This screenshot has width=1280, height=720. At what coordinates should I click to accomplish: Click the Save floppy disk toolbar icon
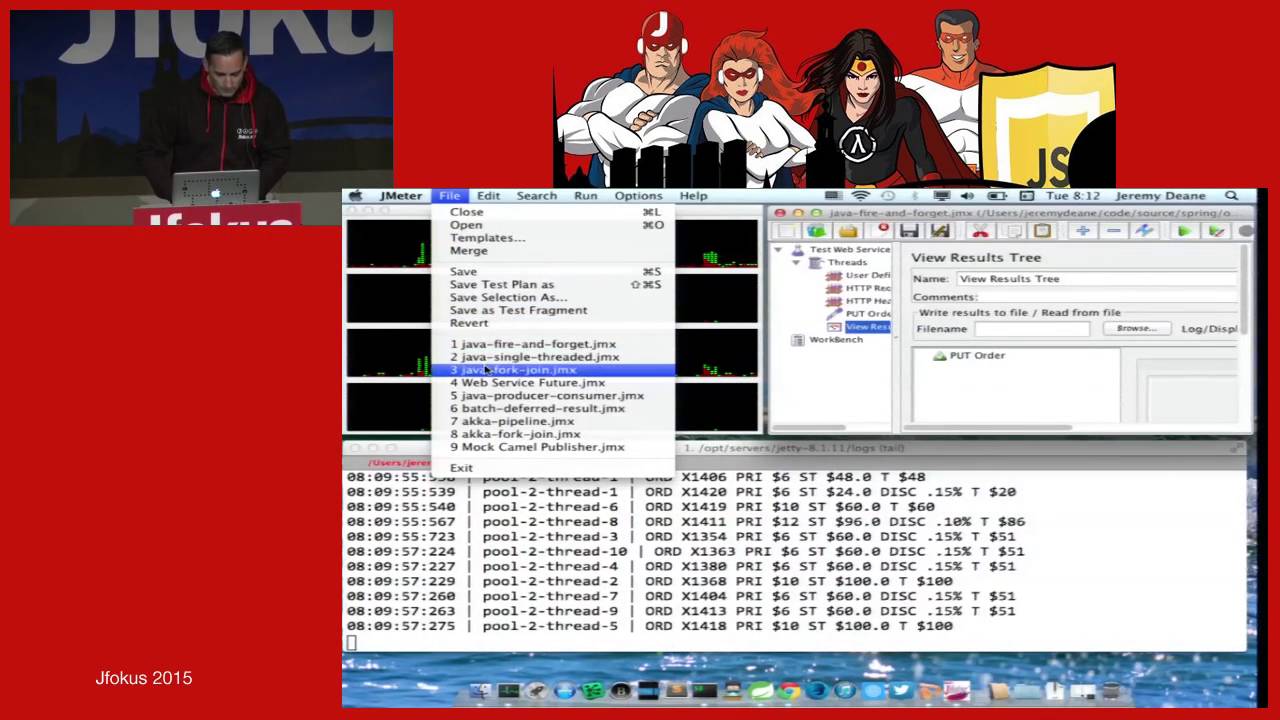click(x=909, y=231)
